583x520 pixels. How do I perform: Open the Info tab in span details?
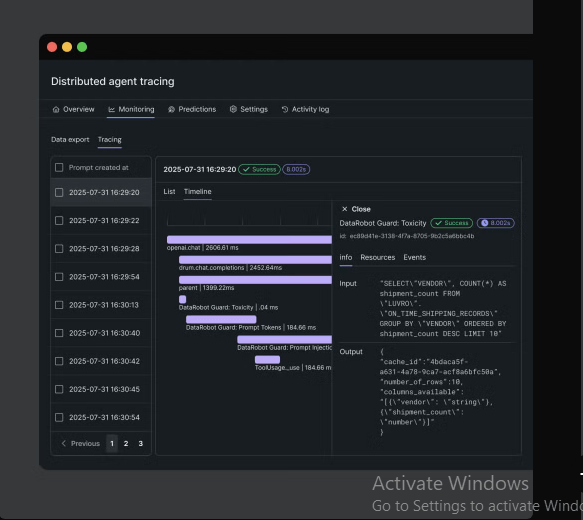point(346,257)
